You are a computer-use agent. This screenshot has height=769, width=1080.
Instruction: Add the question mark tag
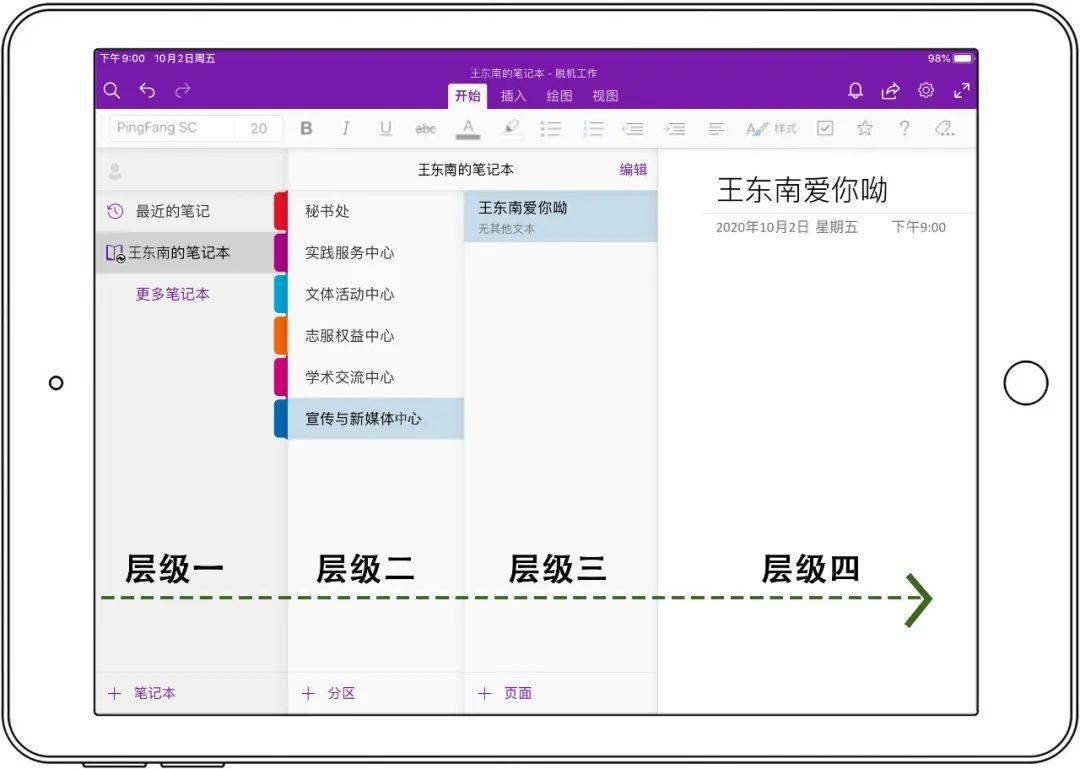coord(904,128)
